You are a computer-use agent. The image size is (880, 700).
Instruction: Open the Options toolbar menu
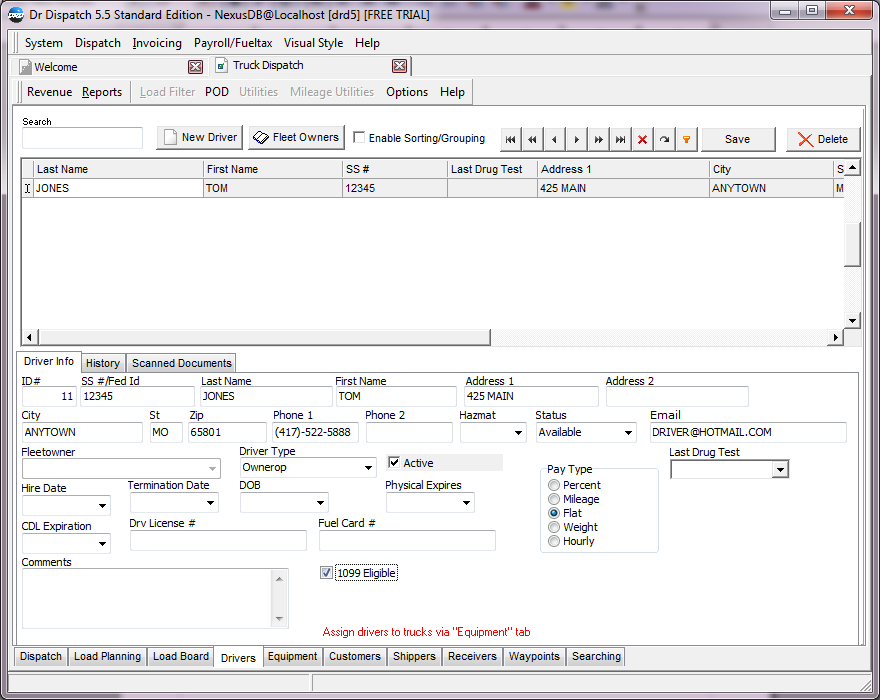coord(407,92)
